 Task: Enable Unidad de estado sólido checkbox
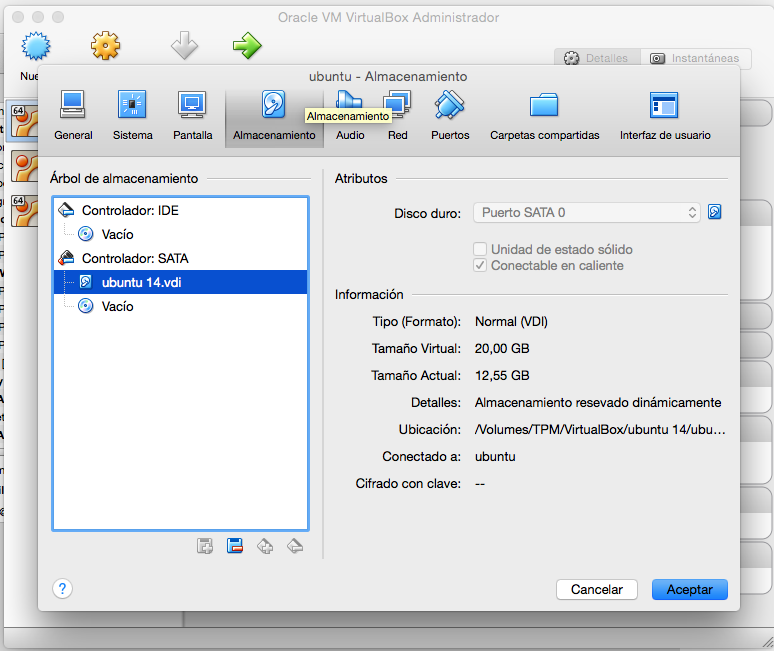tap(480, 249)
